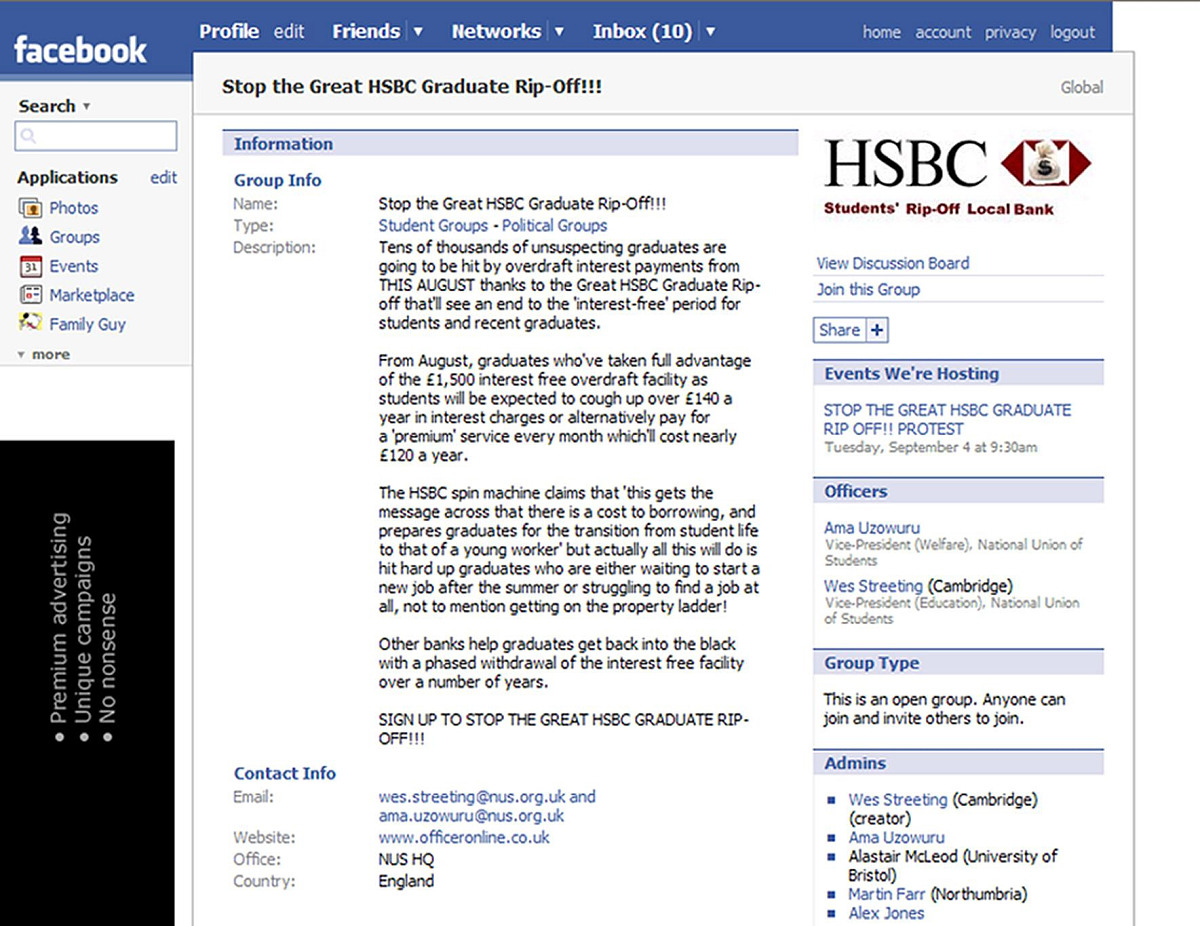Click the Facebook logo

click(80, 49)
